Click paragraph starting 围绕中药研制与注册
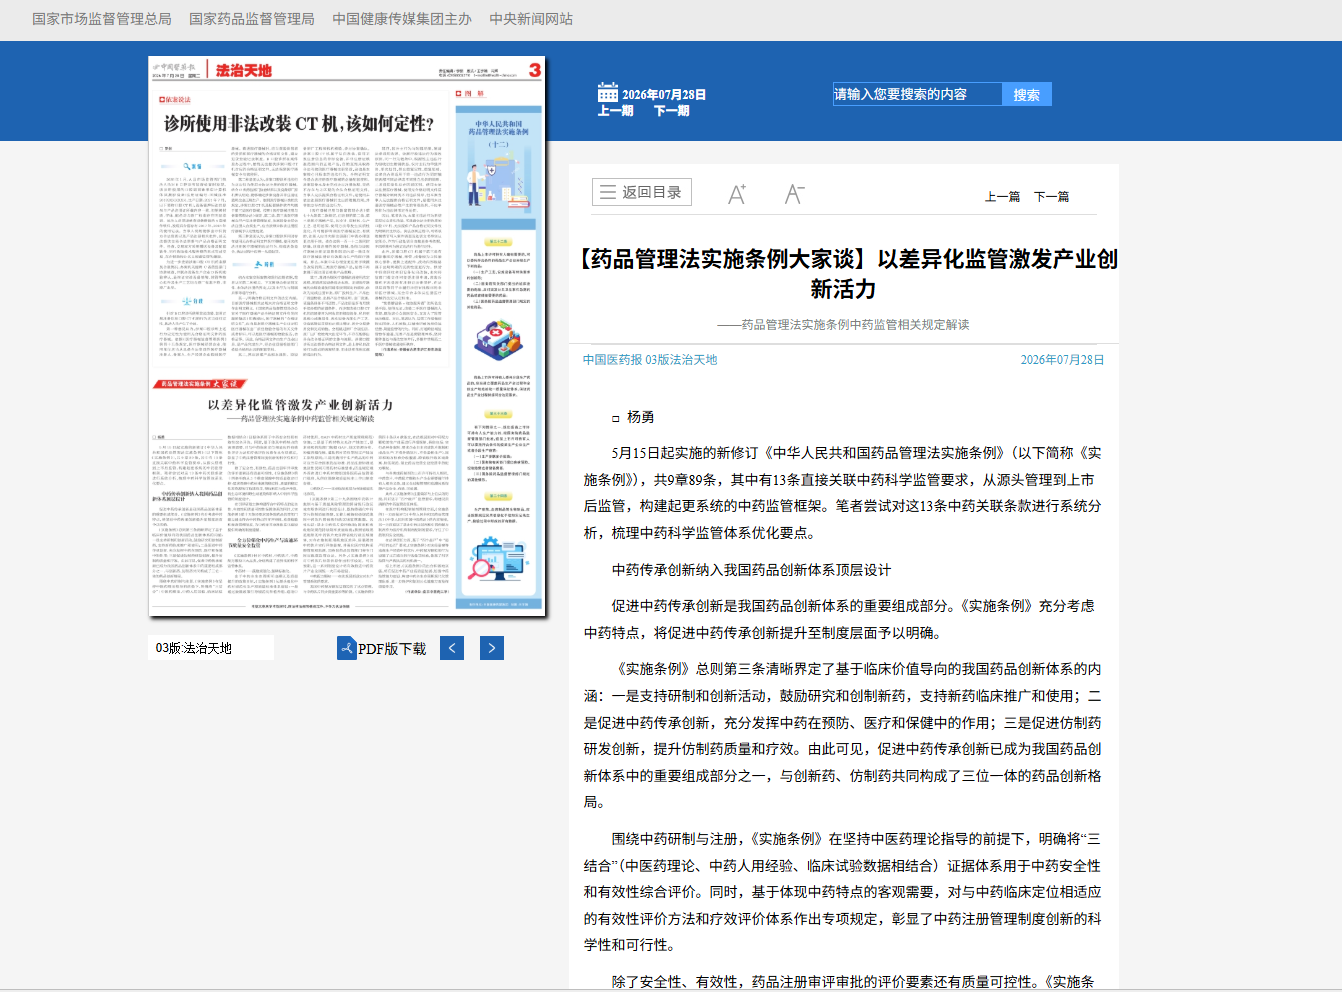This screenshot has height=992, width=1342. pyautogui.click(x=843, y=892)
